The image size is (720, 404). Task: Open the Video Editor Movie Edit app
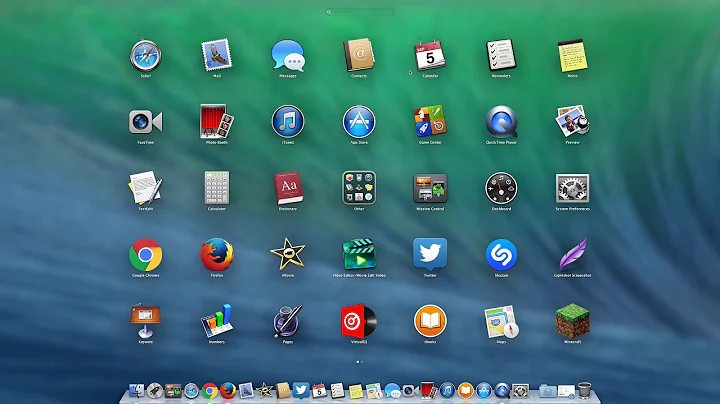(359, 254)
